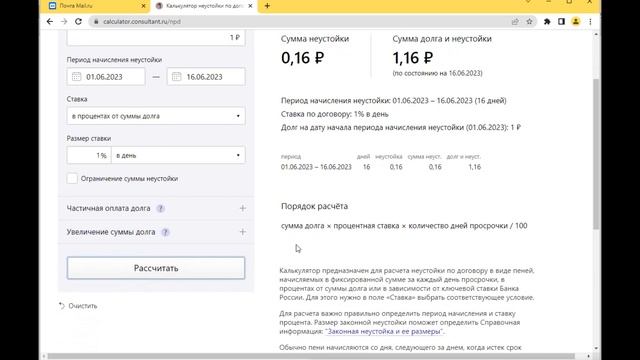Enable Ограничение суммы неустойки checkbox
The width and height of the screenshot is (640, 360).
point(72,178)
